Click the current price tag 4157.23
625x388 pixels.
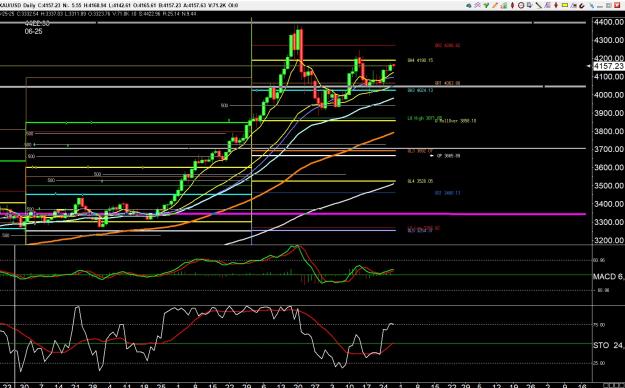tap(609, 66)
